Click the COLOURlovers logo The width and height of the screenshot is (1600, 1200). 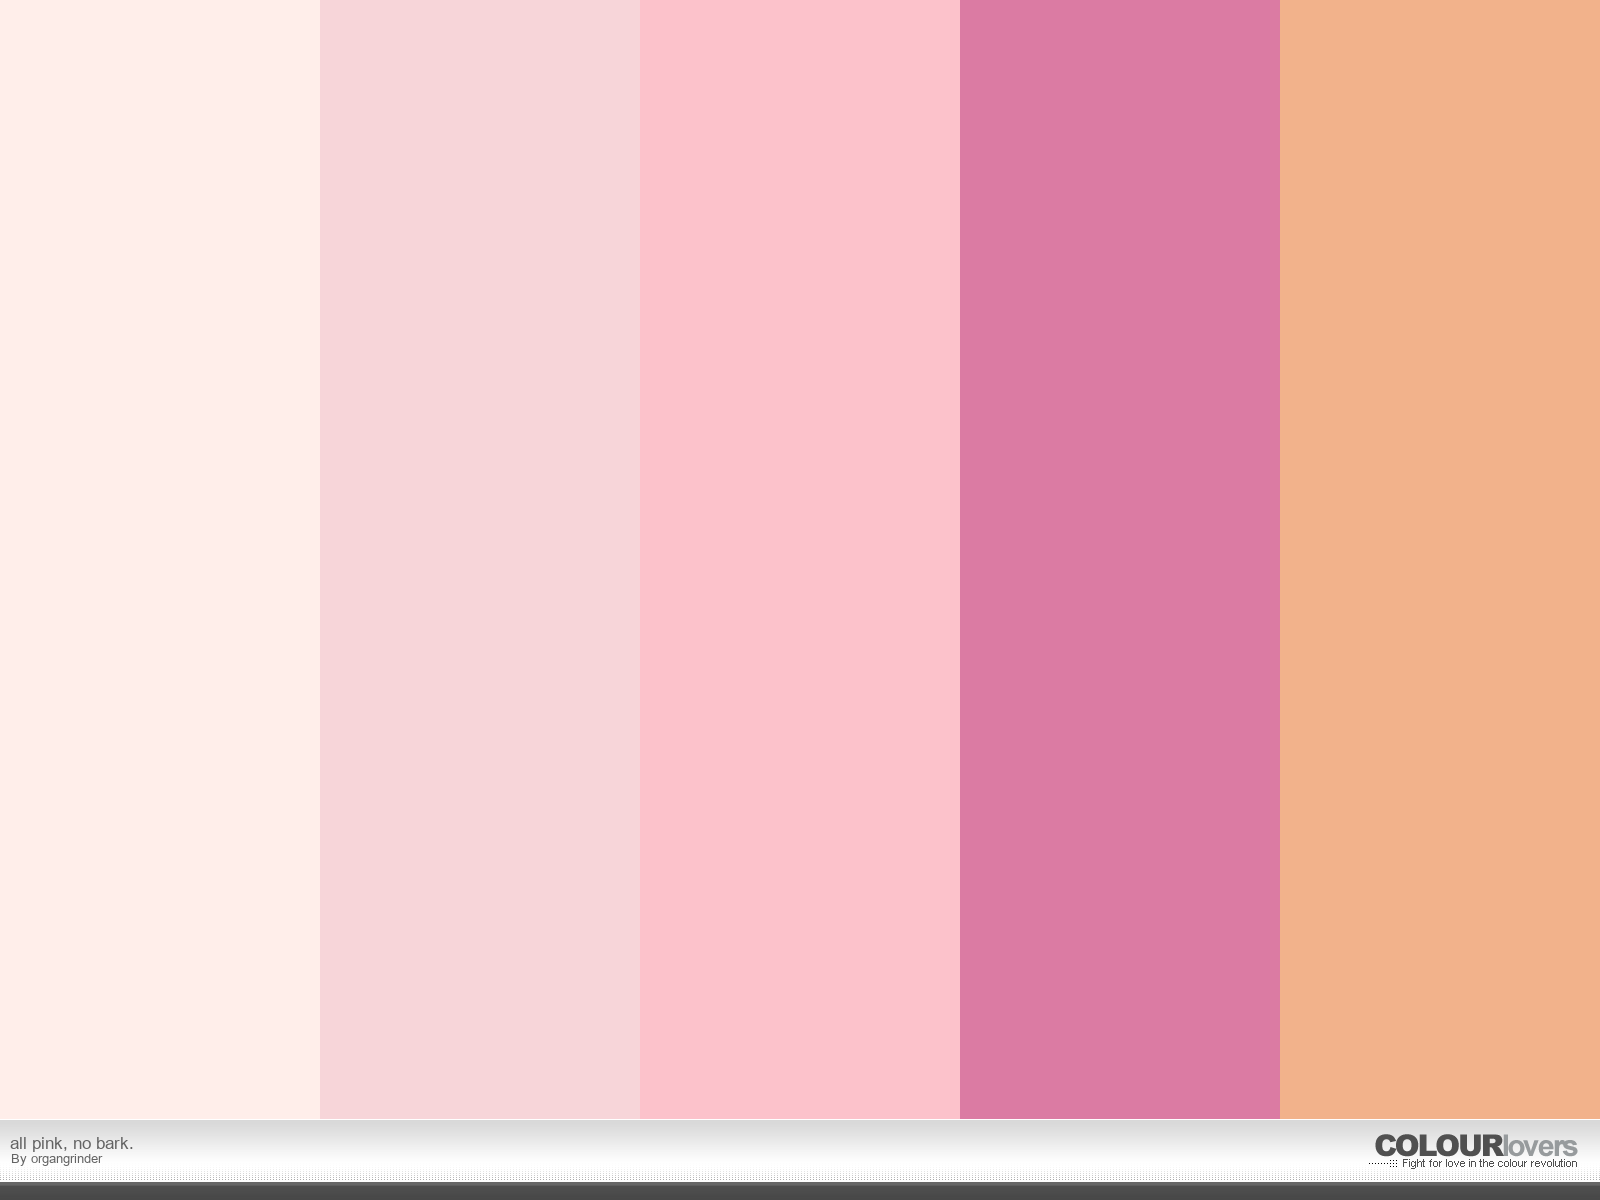coord(1475,1146)
